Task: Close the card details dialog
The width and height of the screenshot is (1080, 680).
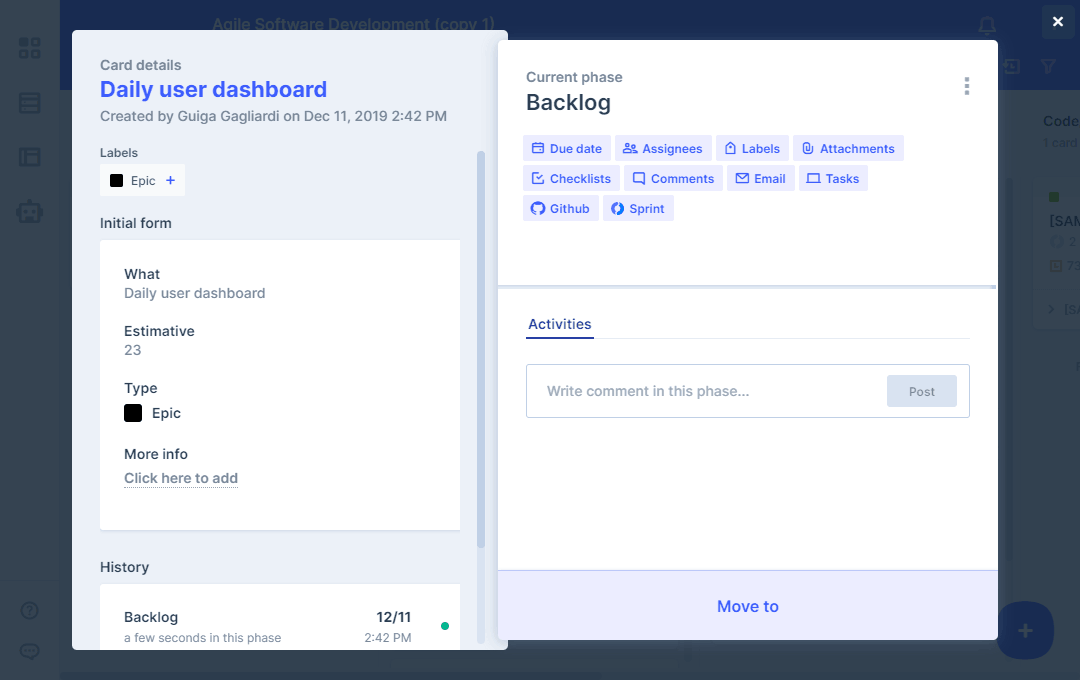Action: point(1057,22)
